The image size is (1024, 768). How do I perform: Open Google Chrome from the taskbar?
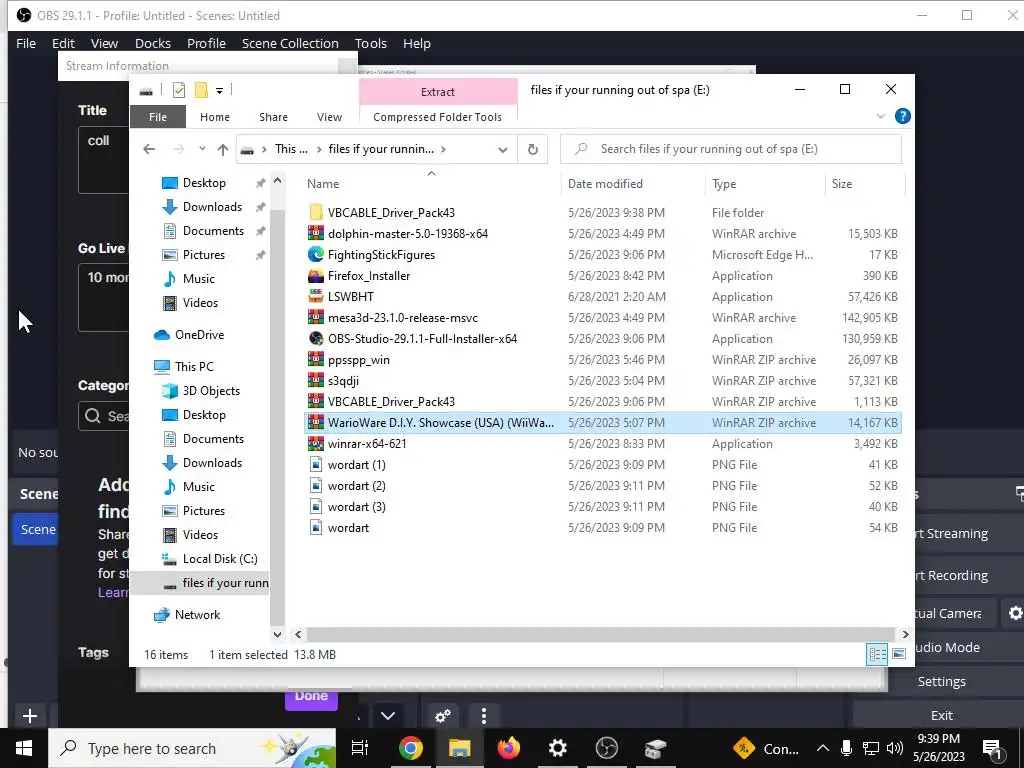tap(410, 748)
